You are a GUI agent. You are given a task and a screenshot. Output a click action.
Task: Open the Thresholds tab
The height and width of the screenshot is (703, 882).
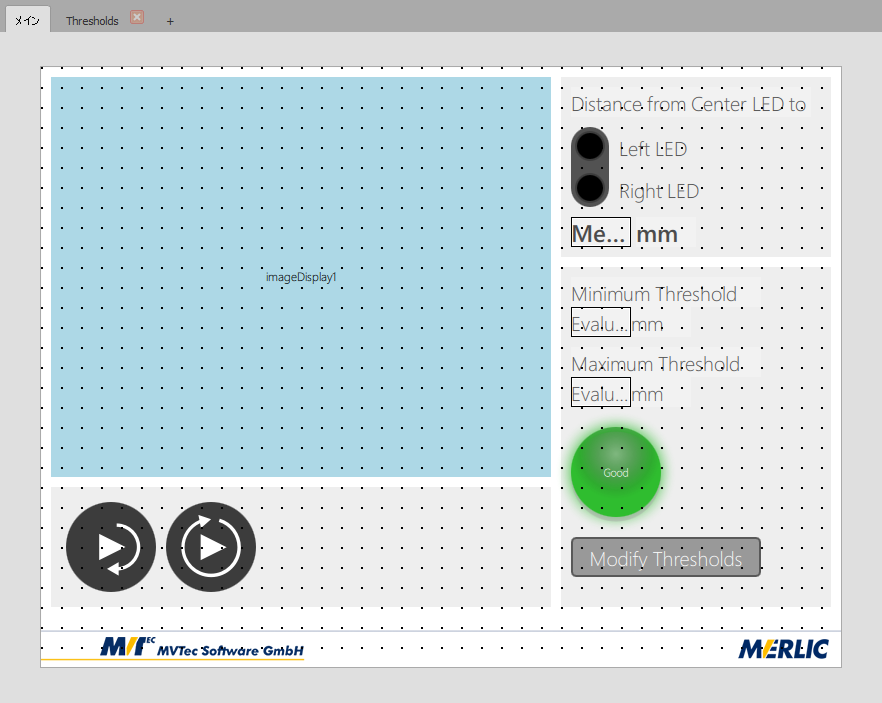click(92, 21)
